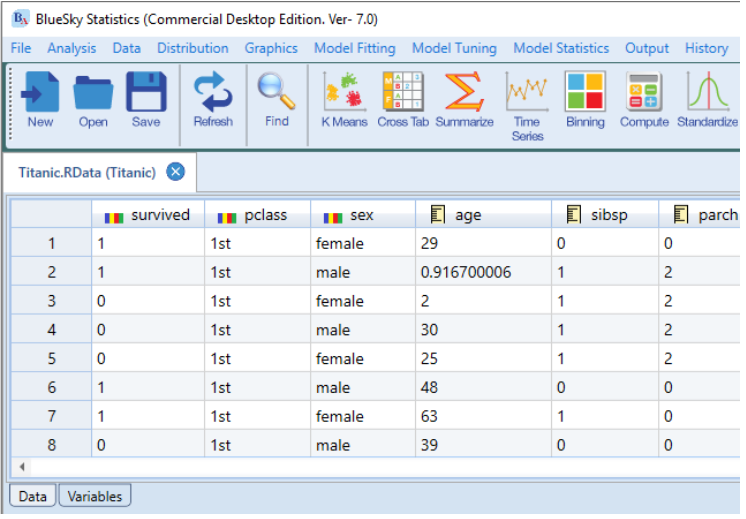Run K Means clustering tool

(x=345, y=100)
